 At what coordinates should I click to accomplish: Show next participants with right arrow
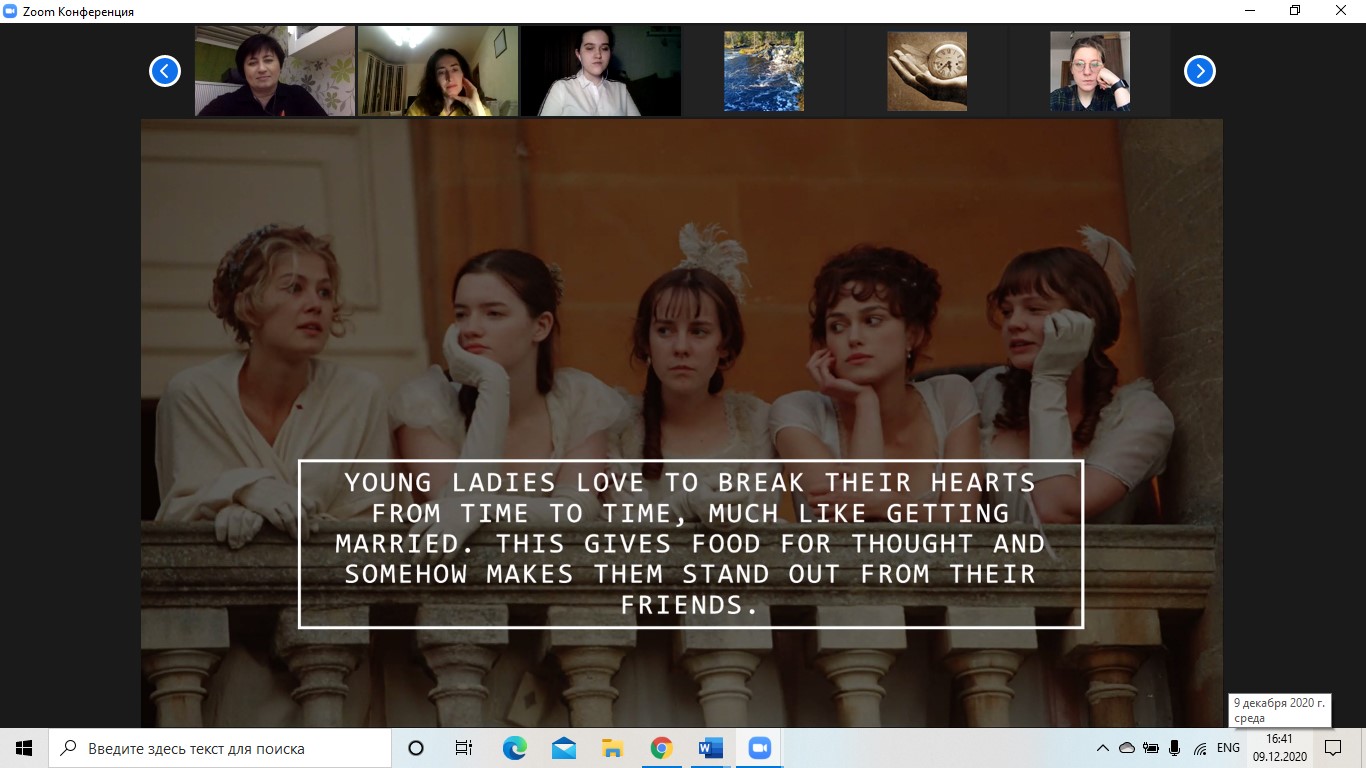click(1199, 71)
